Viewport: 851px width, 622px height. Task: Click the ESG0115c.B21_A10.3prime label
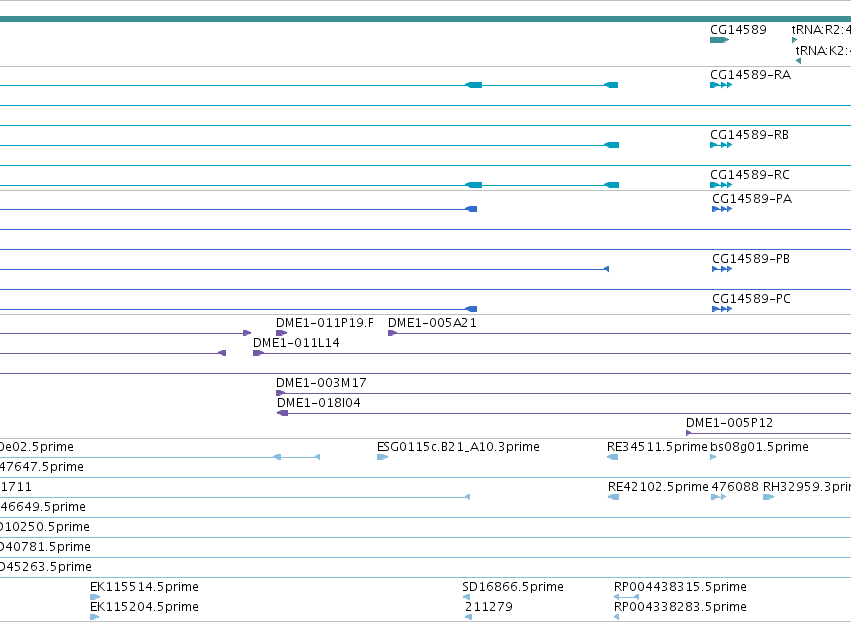458,447
